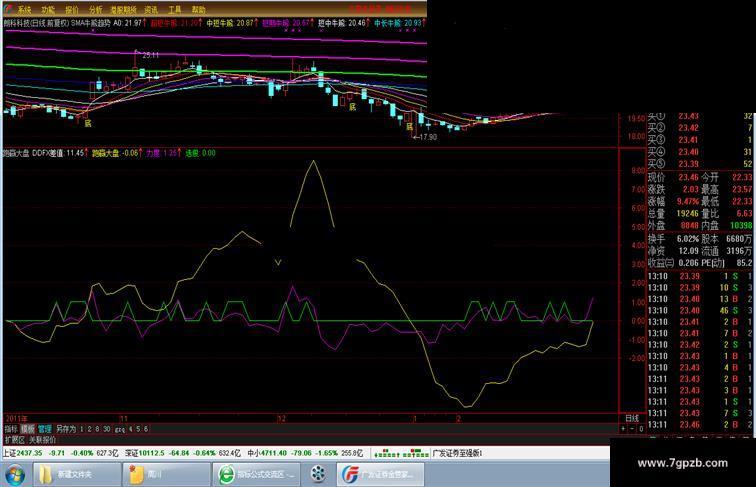Click the market breadth bar icons in status bar
Screen dimensions: 756x487
point(402,453)
